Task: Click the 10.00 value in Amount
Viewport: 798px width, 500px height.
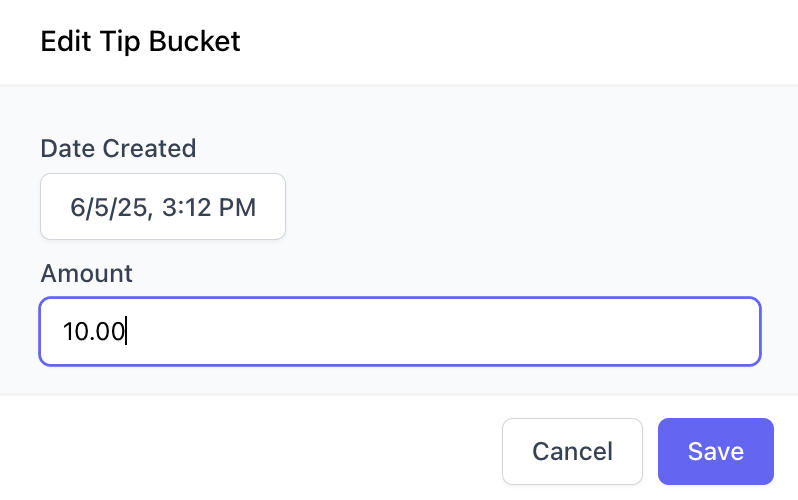Action: coord(93,331)
